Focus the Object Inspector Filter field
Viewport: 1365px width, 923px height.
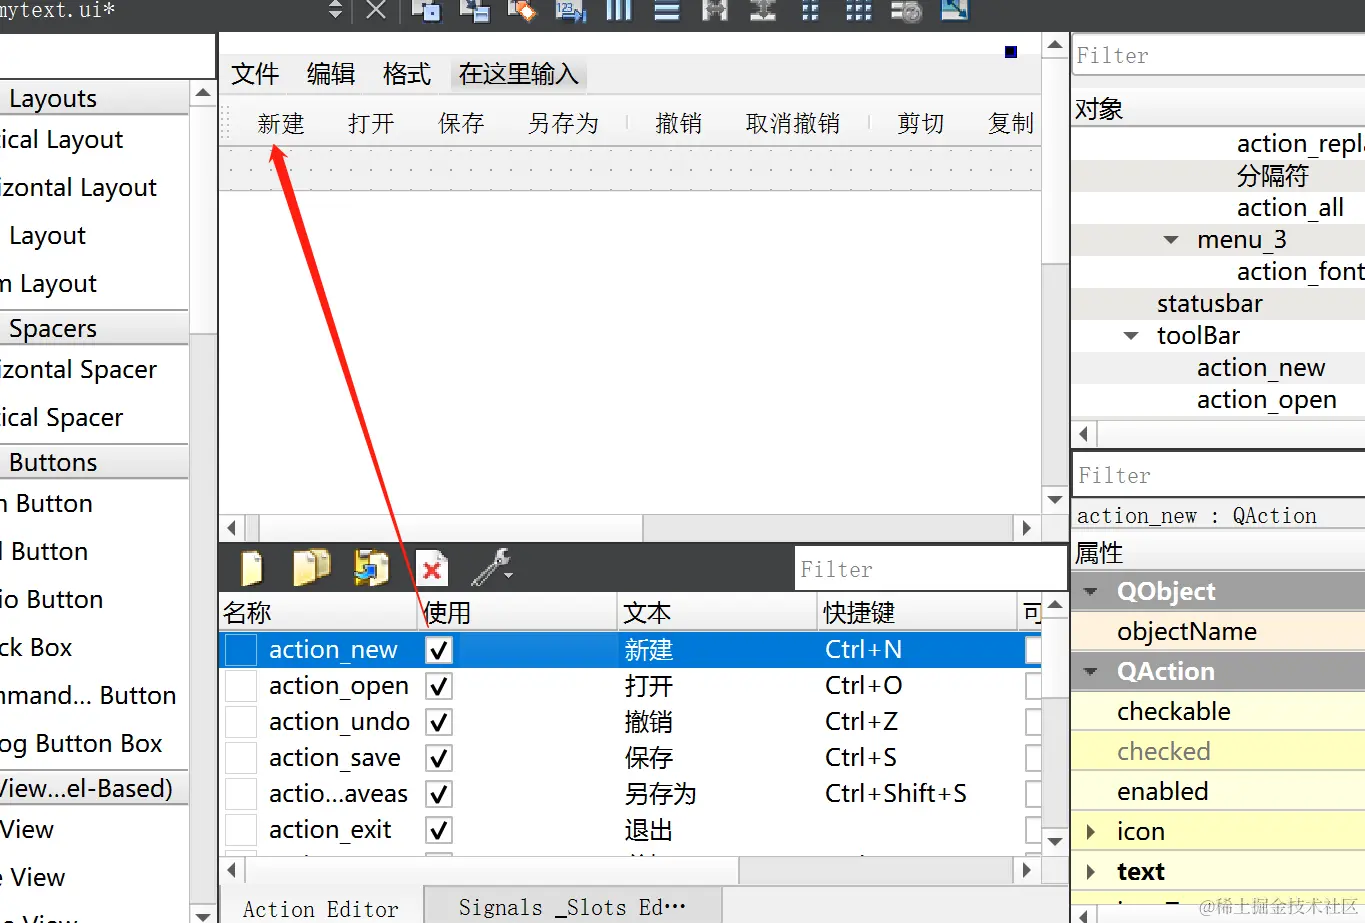[x=1219, y=56]
